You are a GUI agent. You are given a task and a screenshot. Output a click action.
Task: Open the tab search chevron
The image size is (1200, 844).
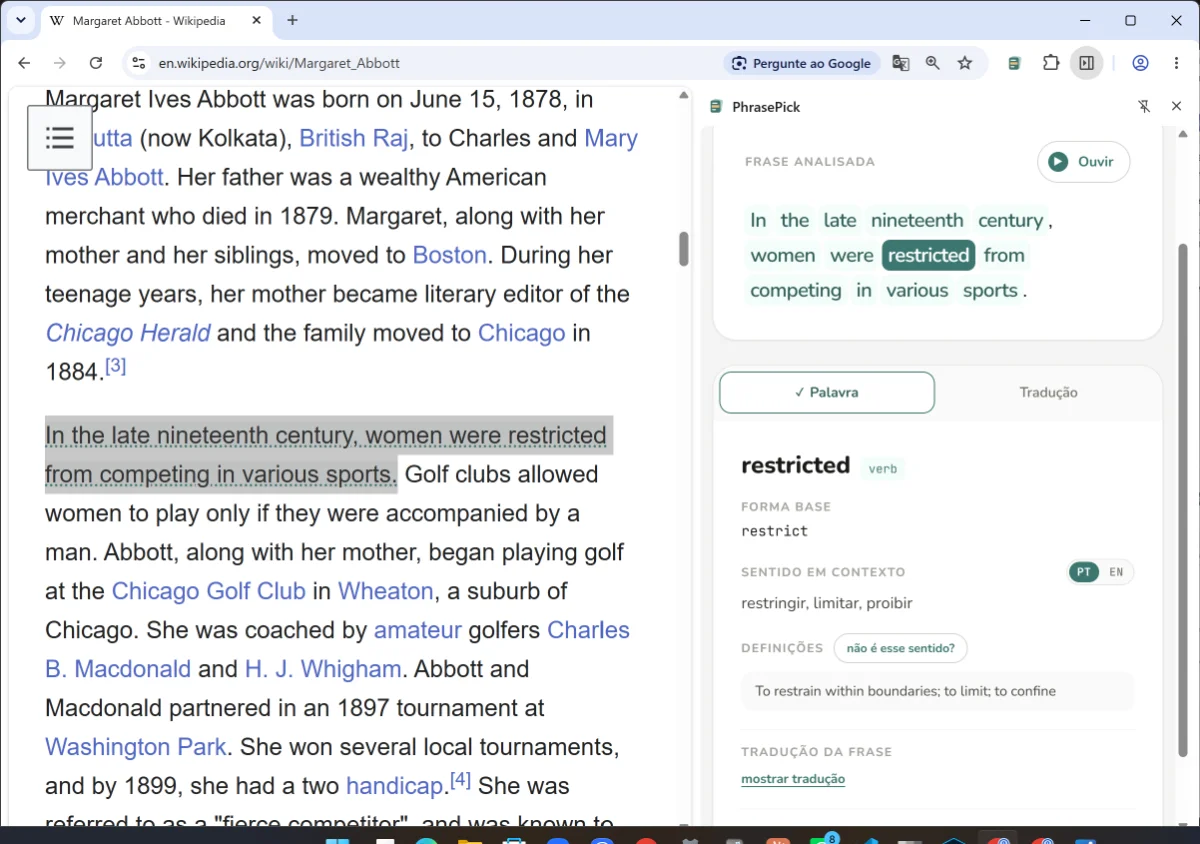21,20
